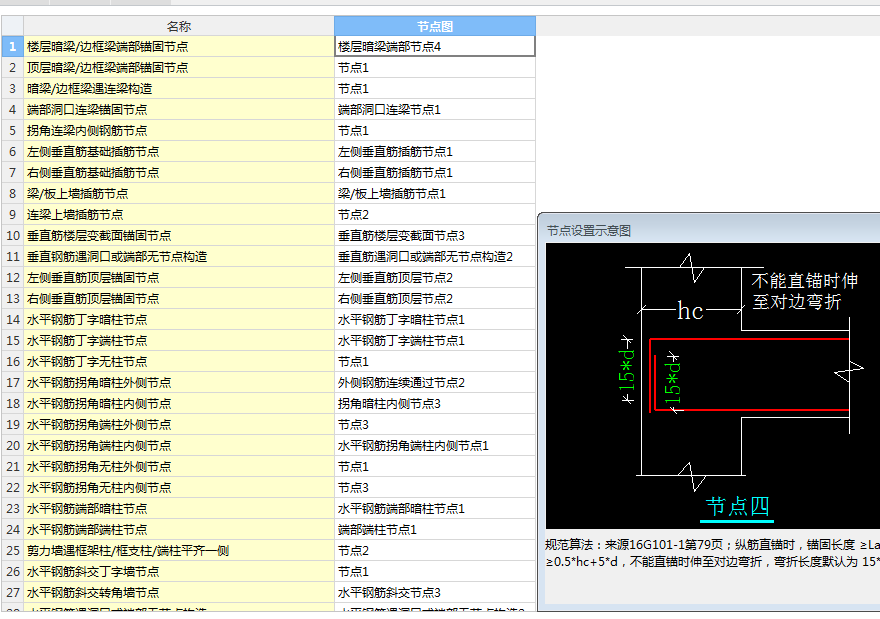Image resolution: width=880 pixels, height=619 pixels.
Task: Select row 7 右侧垂直筋基础插筋节点
Action: (x=179, y=173)
